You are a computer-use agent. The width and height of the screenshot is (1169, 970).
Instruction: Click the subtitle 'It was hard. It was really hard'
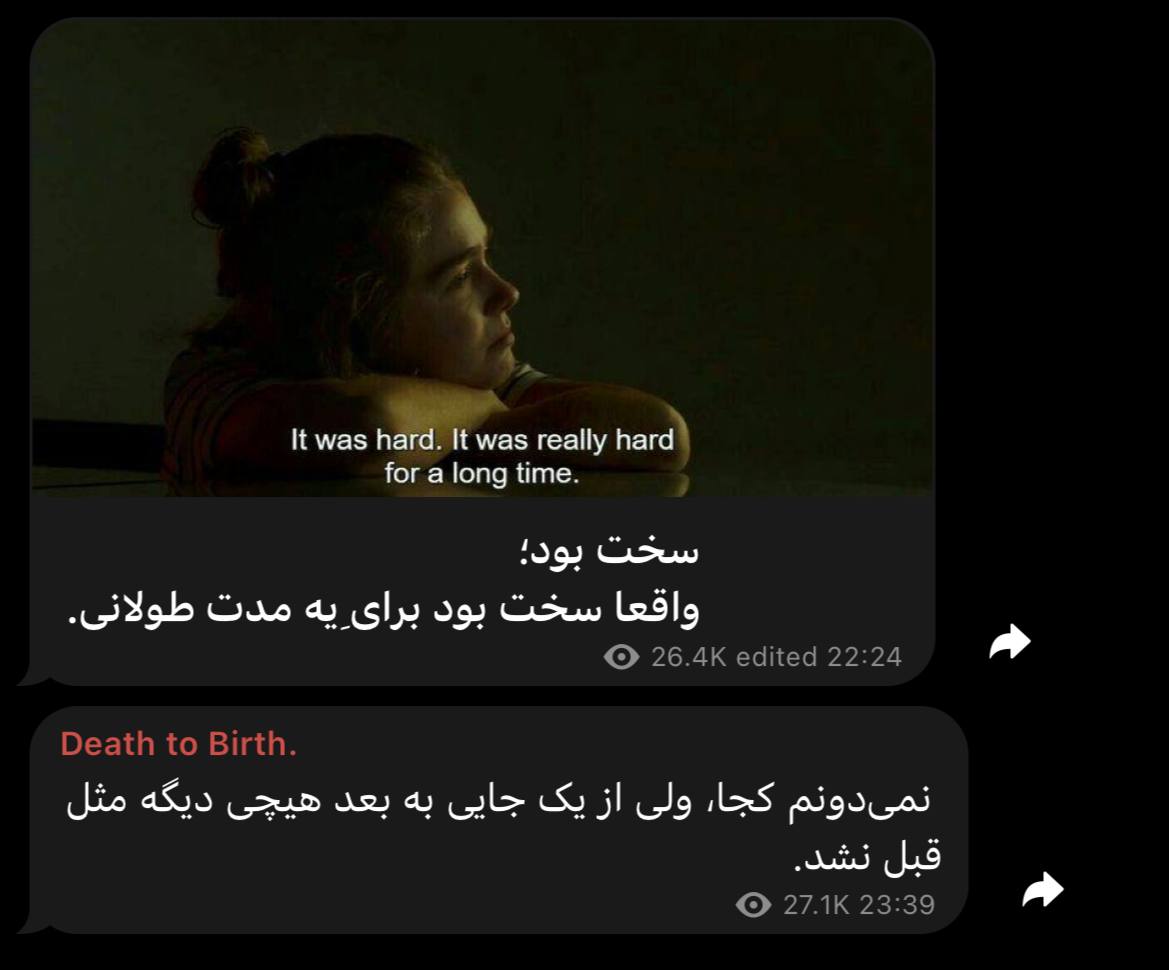pos(482,440)
